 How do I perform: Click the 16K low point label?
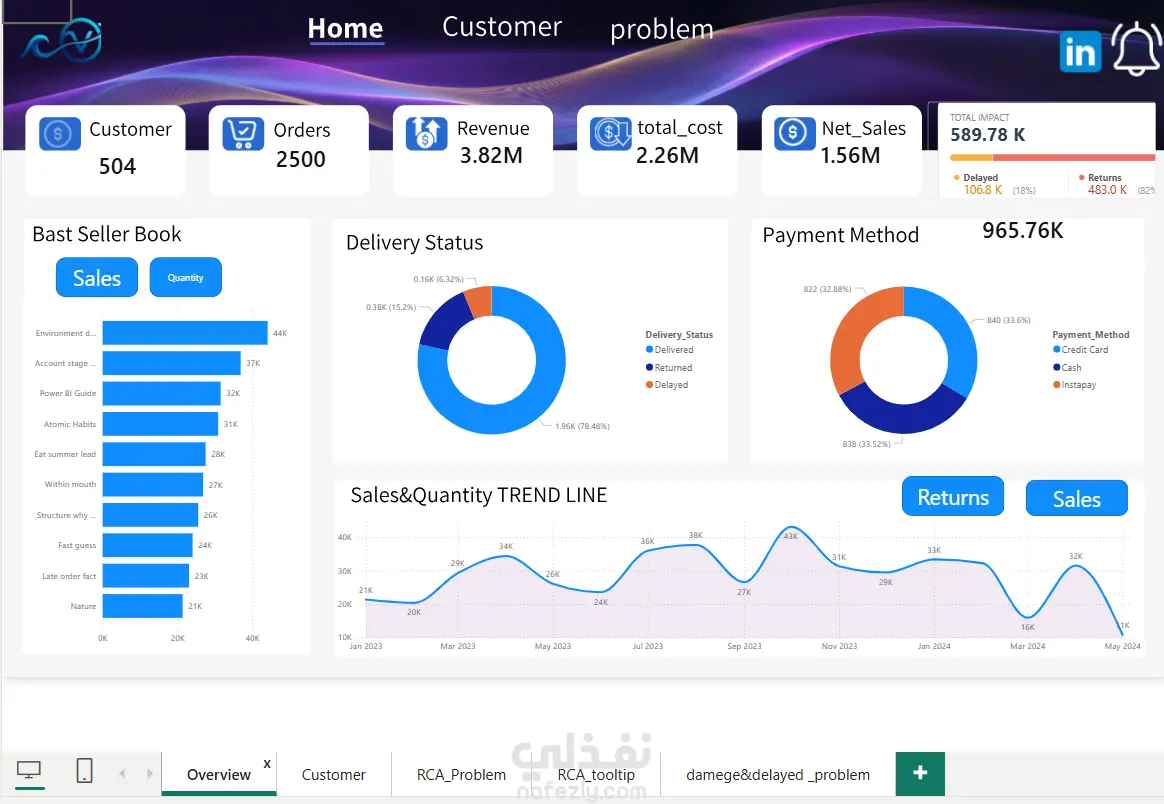pos(1027,627)
